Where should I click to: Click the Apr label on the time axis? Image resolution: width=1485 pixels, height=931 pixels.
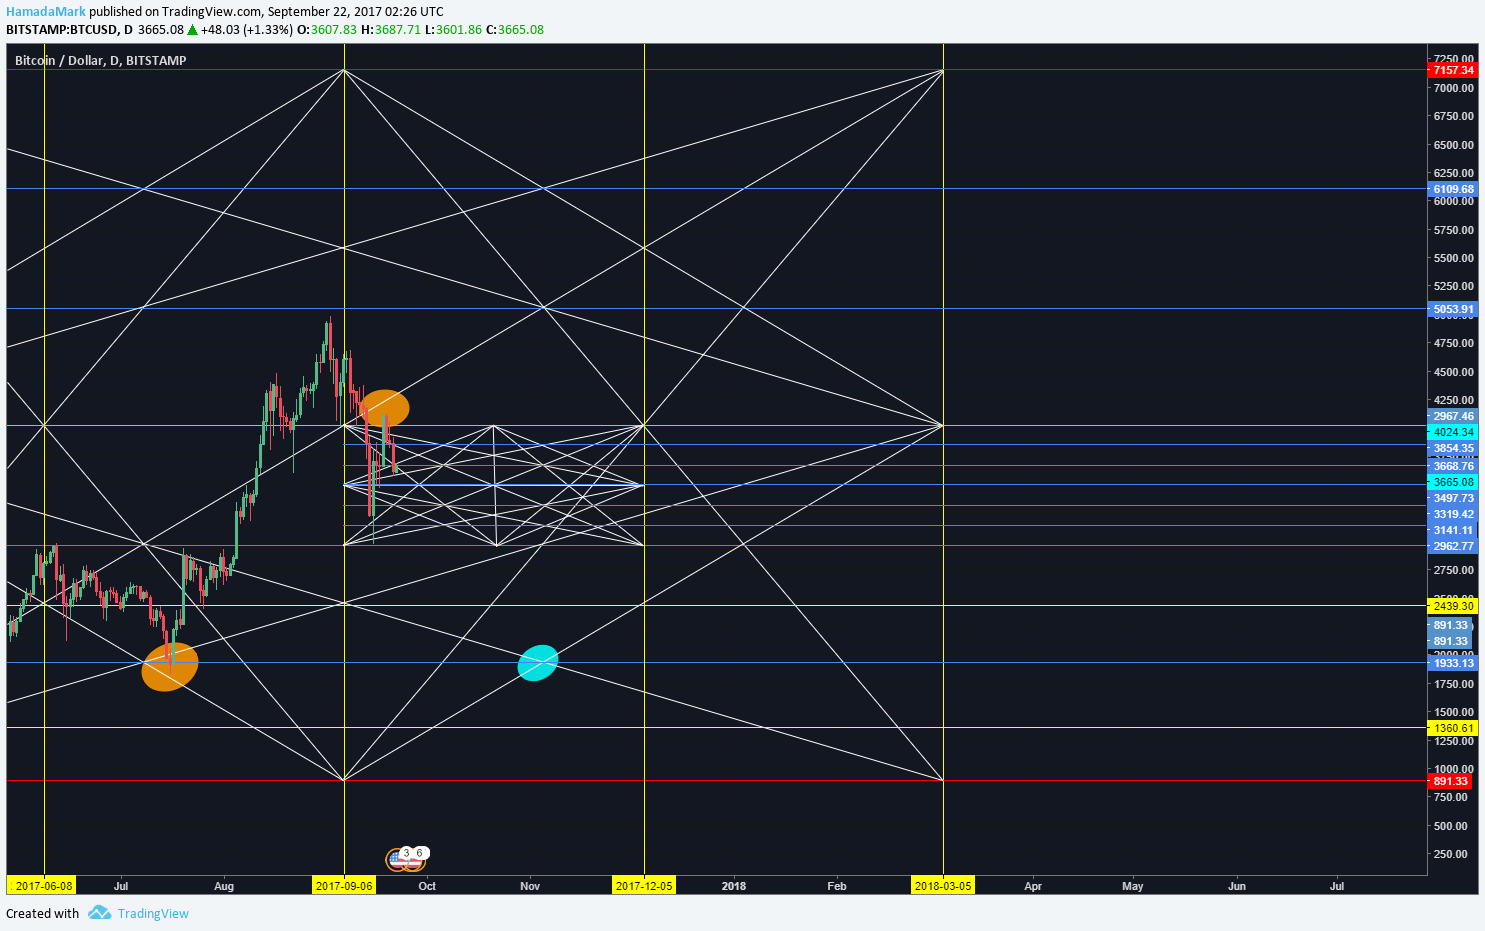pos(1033,886)
